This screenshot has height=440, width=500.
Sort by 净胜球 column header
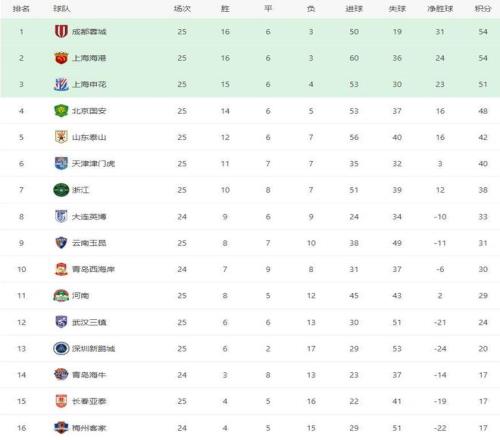(x=440, y=9)
